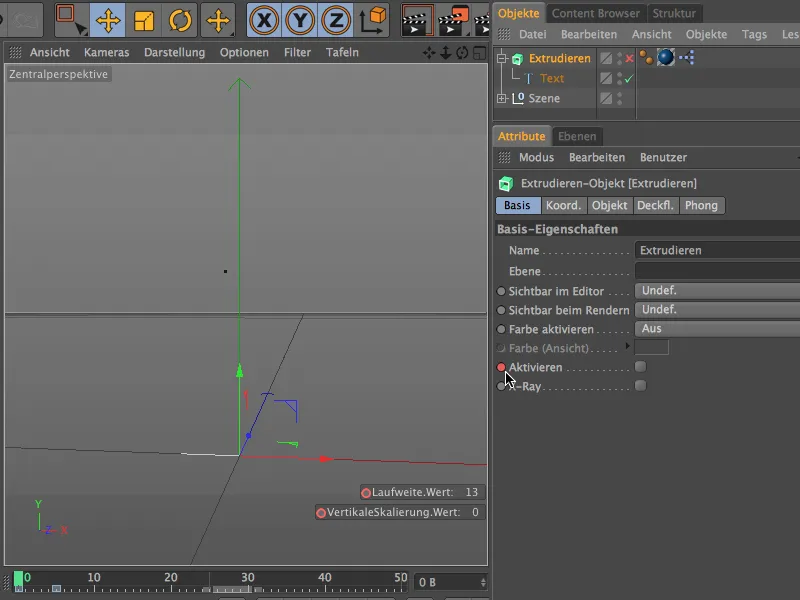The width and height of the screenshot is (800, 600).
Task: Switch to the Content Browser tab
Action: click(595, 13)
